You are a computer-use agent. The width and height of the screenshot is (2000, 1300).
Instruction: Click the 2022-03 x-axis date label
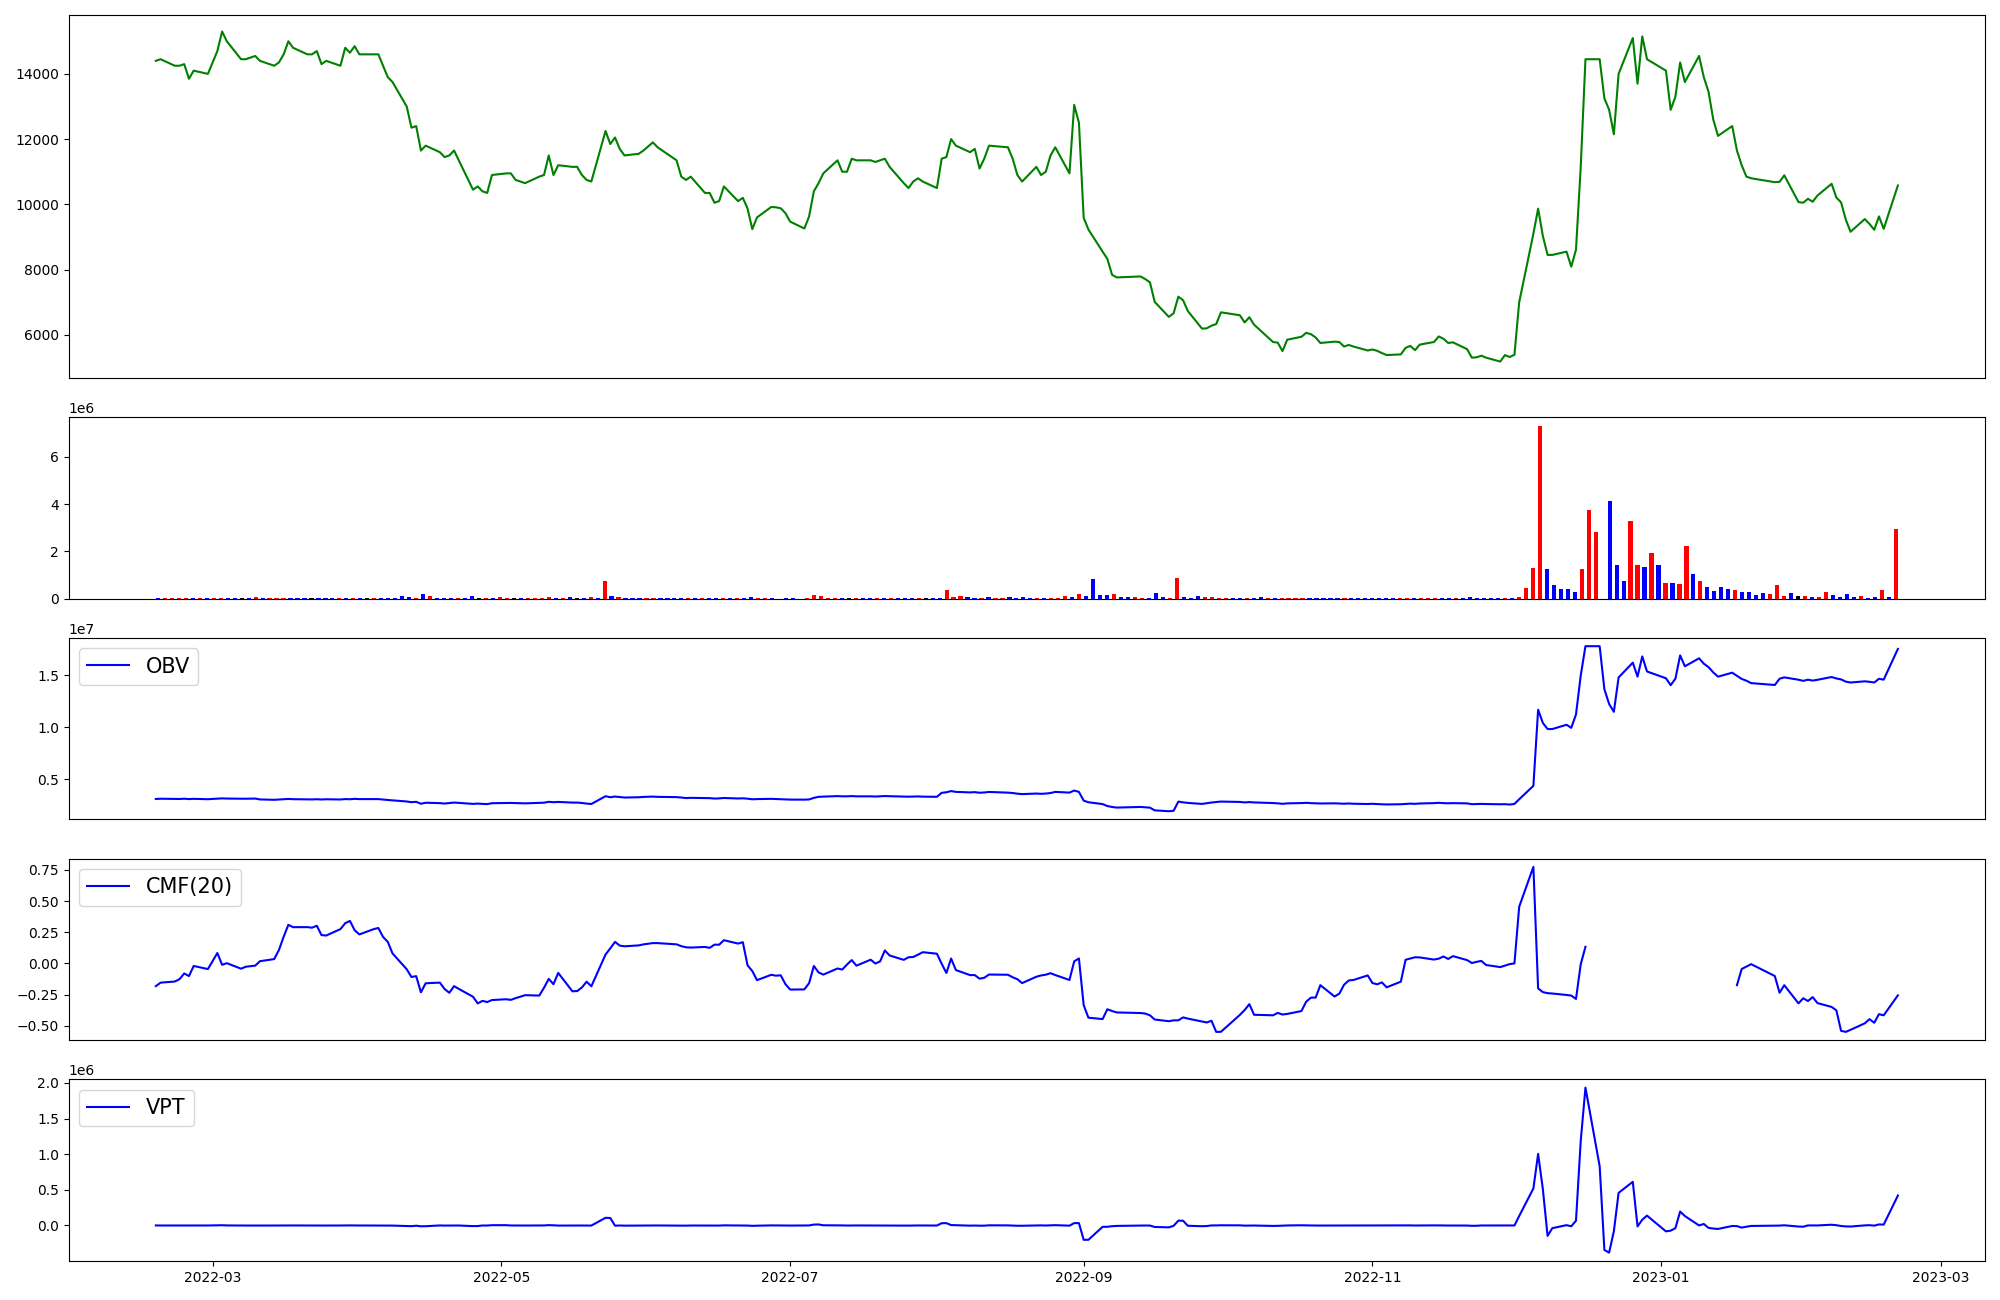tap(213, 1276)
